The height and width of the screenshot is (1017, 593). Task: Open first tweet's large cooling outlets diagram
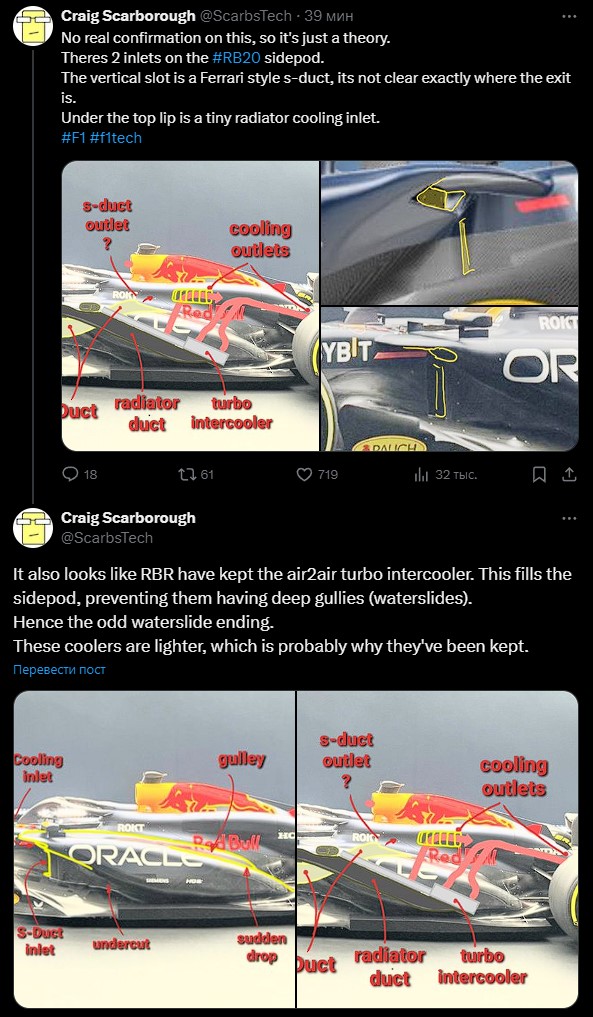(x=190, y=305)
